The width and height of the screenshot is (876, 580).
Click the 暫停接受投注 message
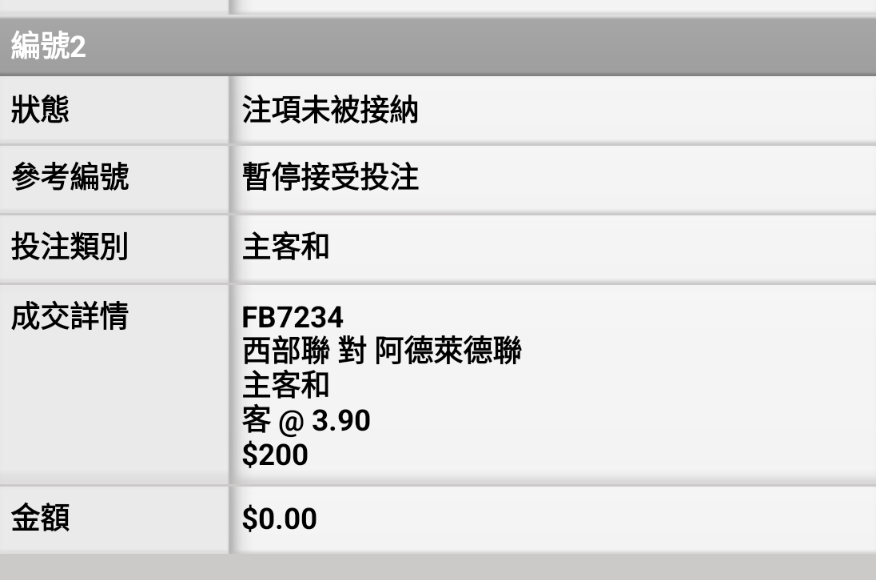coord(330,177)
